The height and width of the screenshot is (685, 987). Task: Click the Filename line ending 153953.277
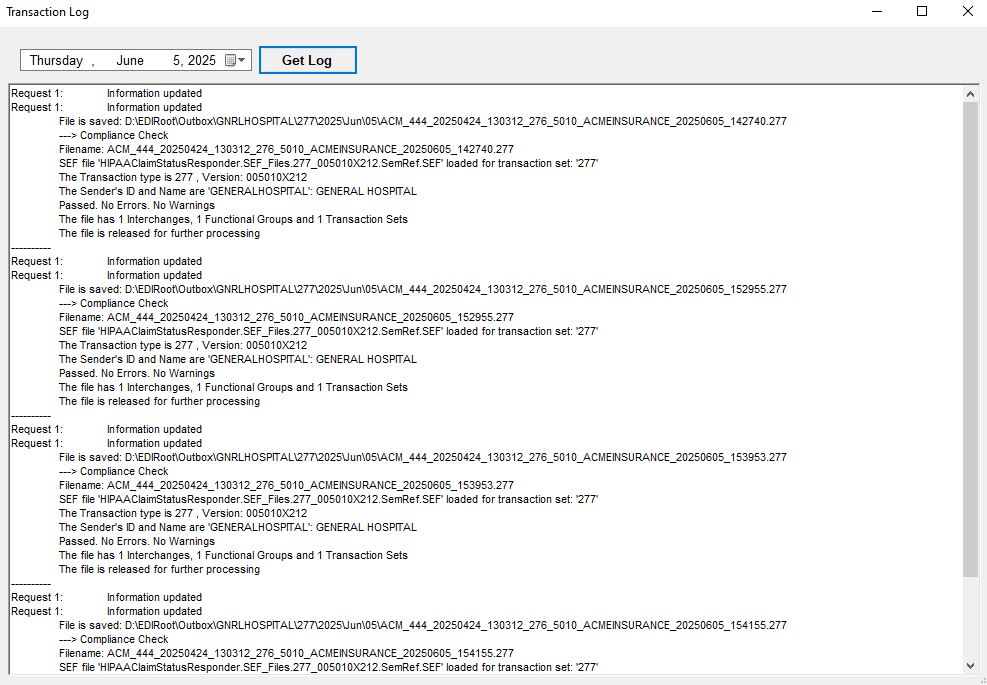coord(286,485)
